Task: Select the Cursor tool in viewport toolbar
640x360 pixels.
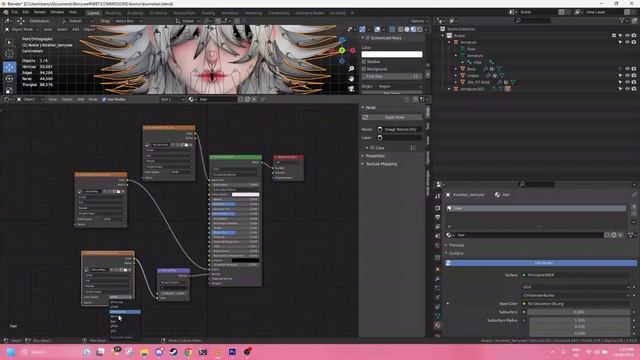Action: [9, 53]
